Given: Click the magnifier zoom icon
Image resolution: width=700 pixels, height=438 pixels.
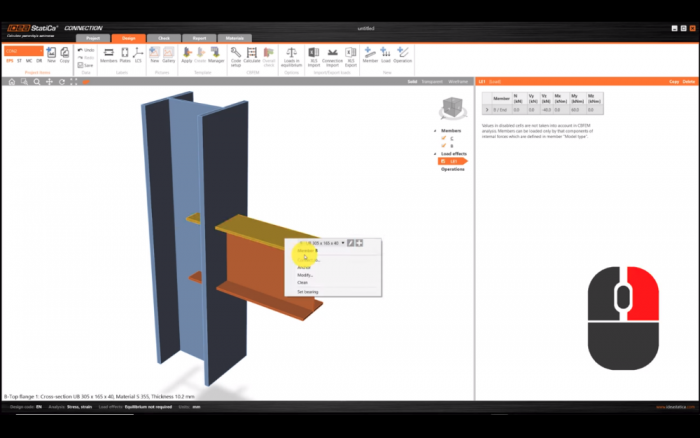Looking at the screenshot, I should pos(37,82).
